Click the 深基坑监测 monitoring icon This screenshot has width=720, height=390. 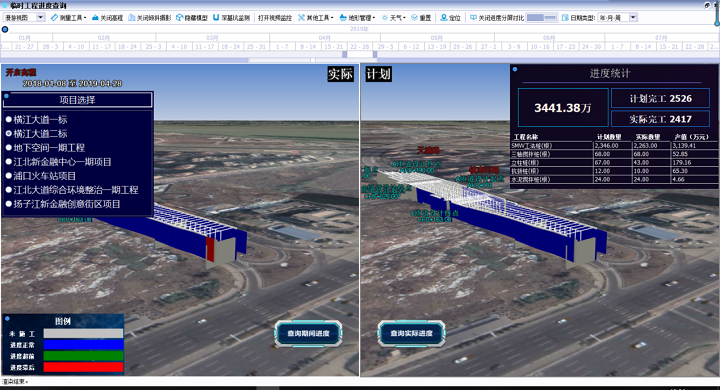[x=216, y=17]
